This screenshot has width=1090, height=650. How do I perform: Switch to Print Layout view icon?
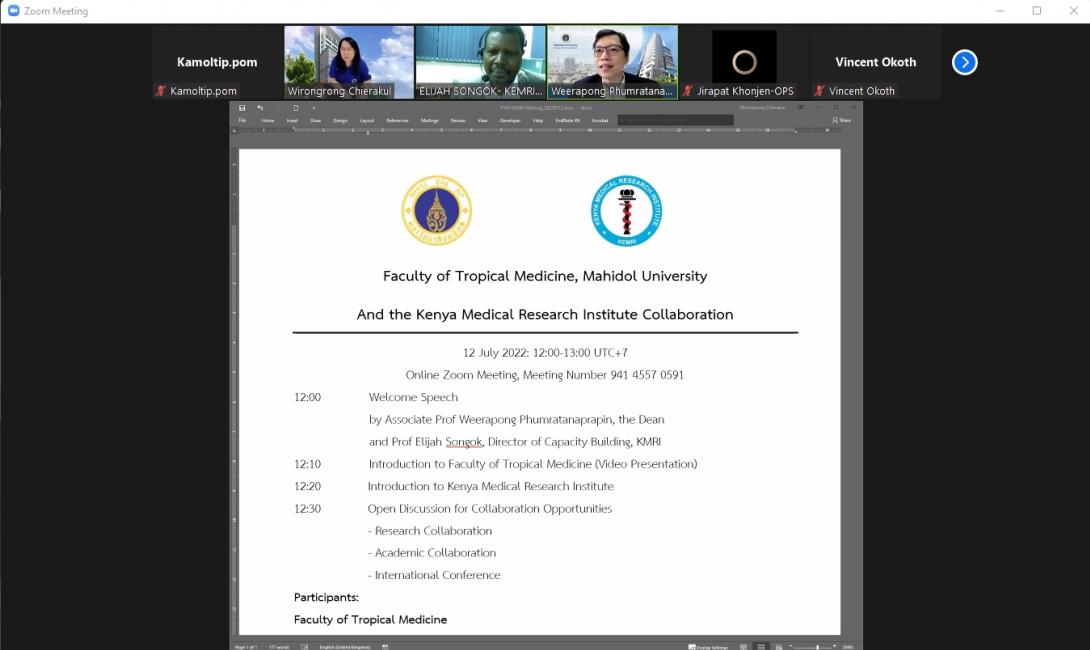(x=761, y=647)
